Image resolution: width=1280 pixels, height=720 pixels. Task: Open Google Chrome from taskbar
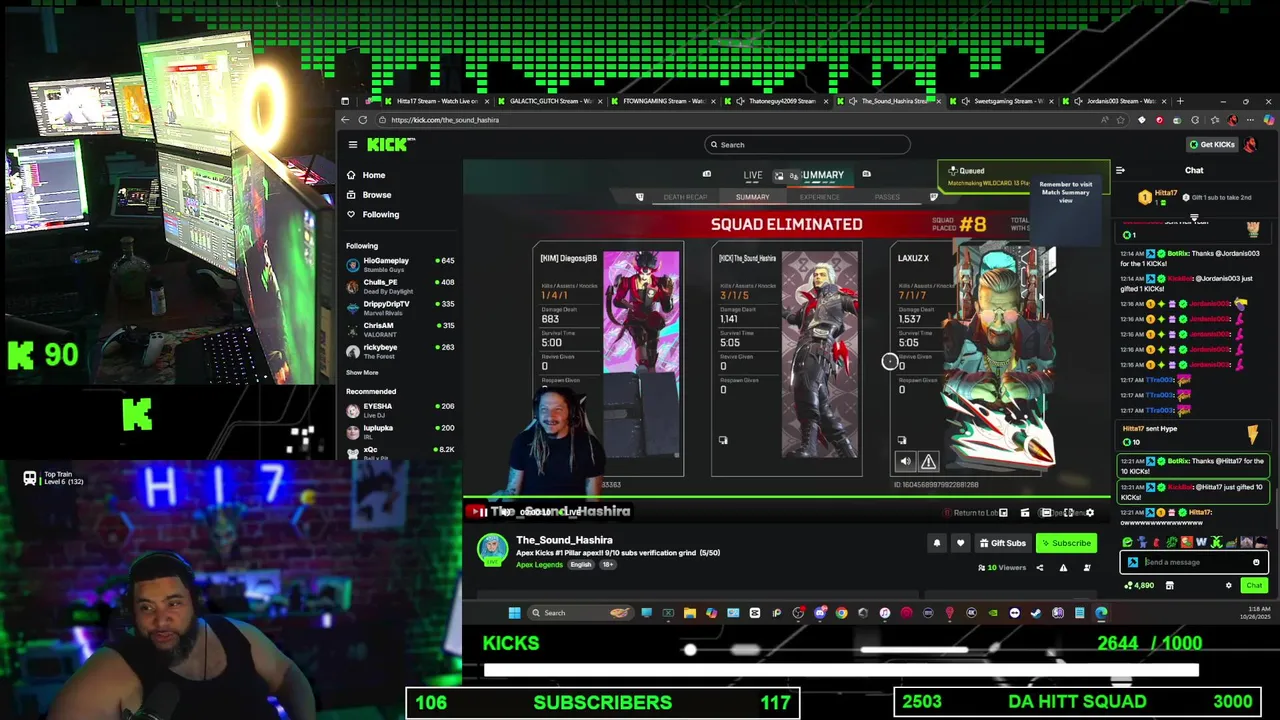(x=841, y=613)
